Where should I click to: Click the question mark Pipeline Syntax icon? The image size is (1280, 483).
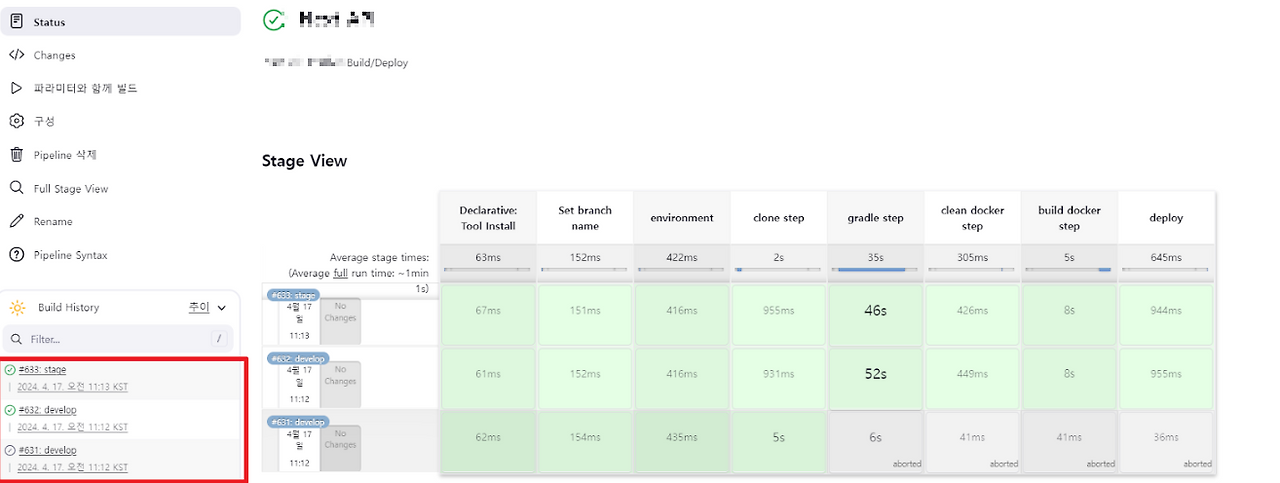[x=16, y=255]
